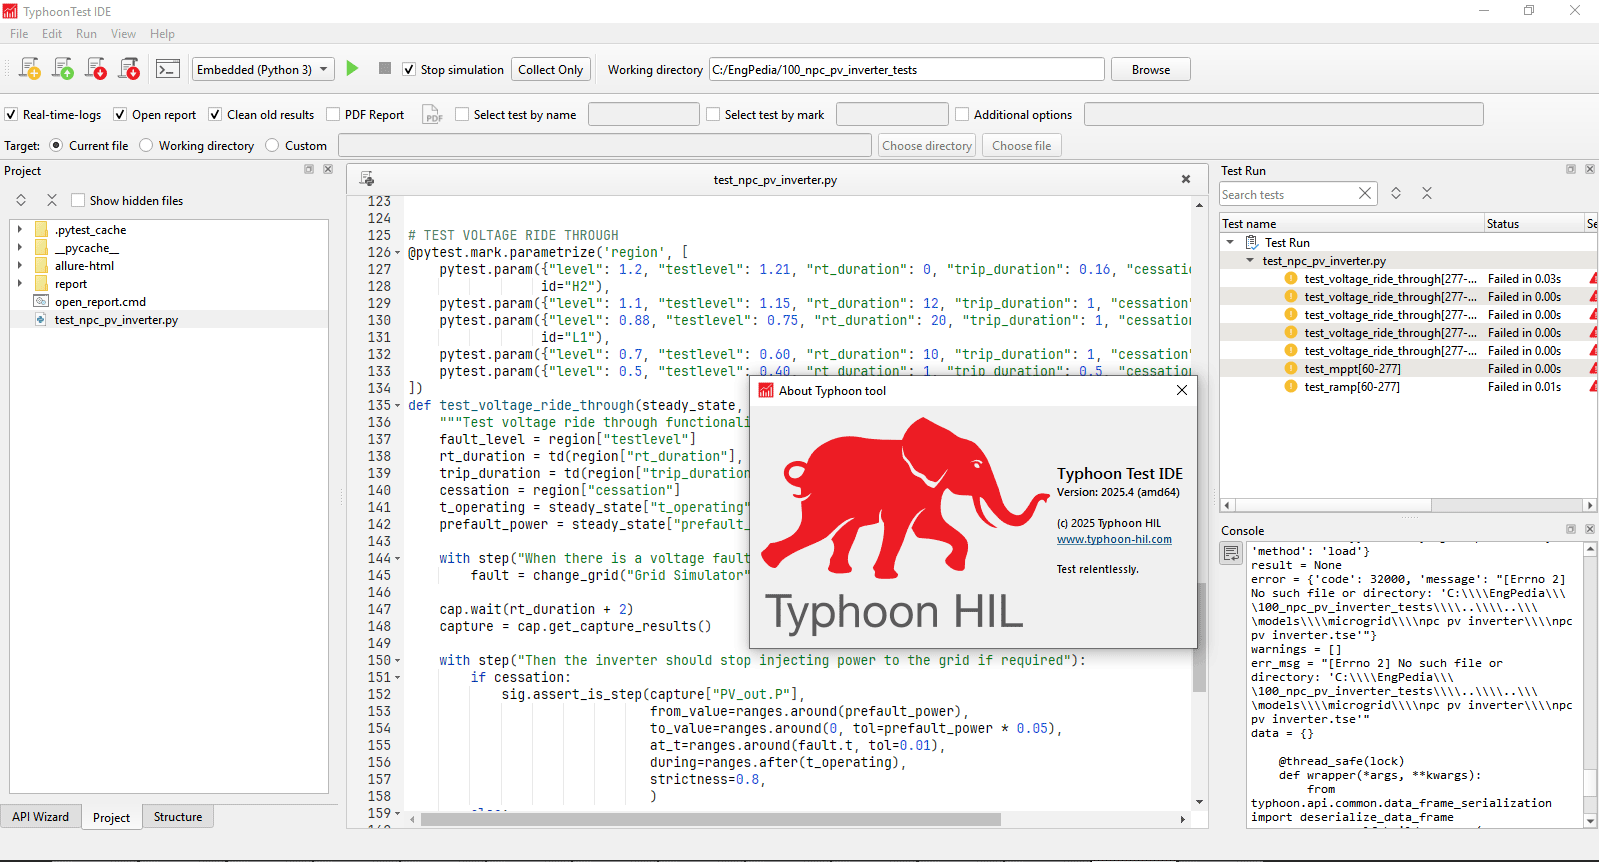Click the script icon with green arrow
Screen dimensions: 1599x862
63,69
